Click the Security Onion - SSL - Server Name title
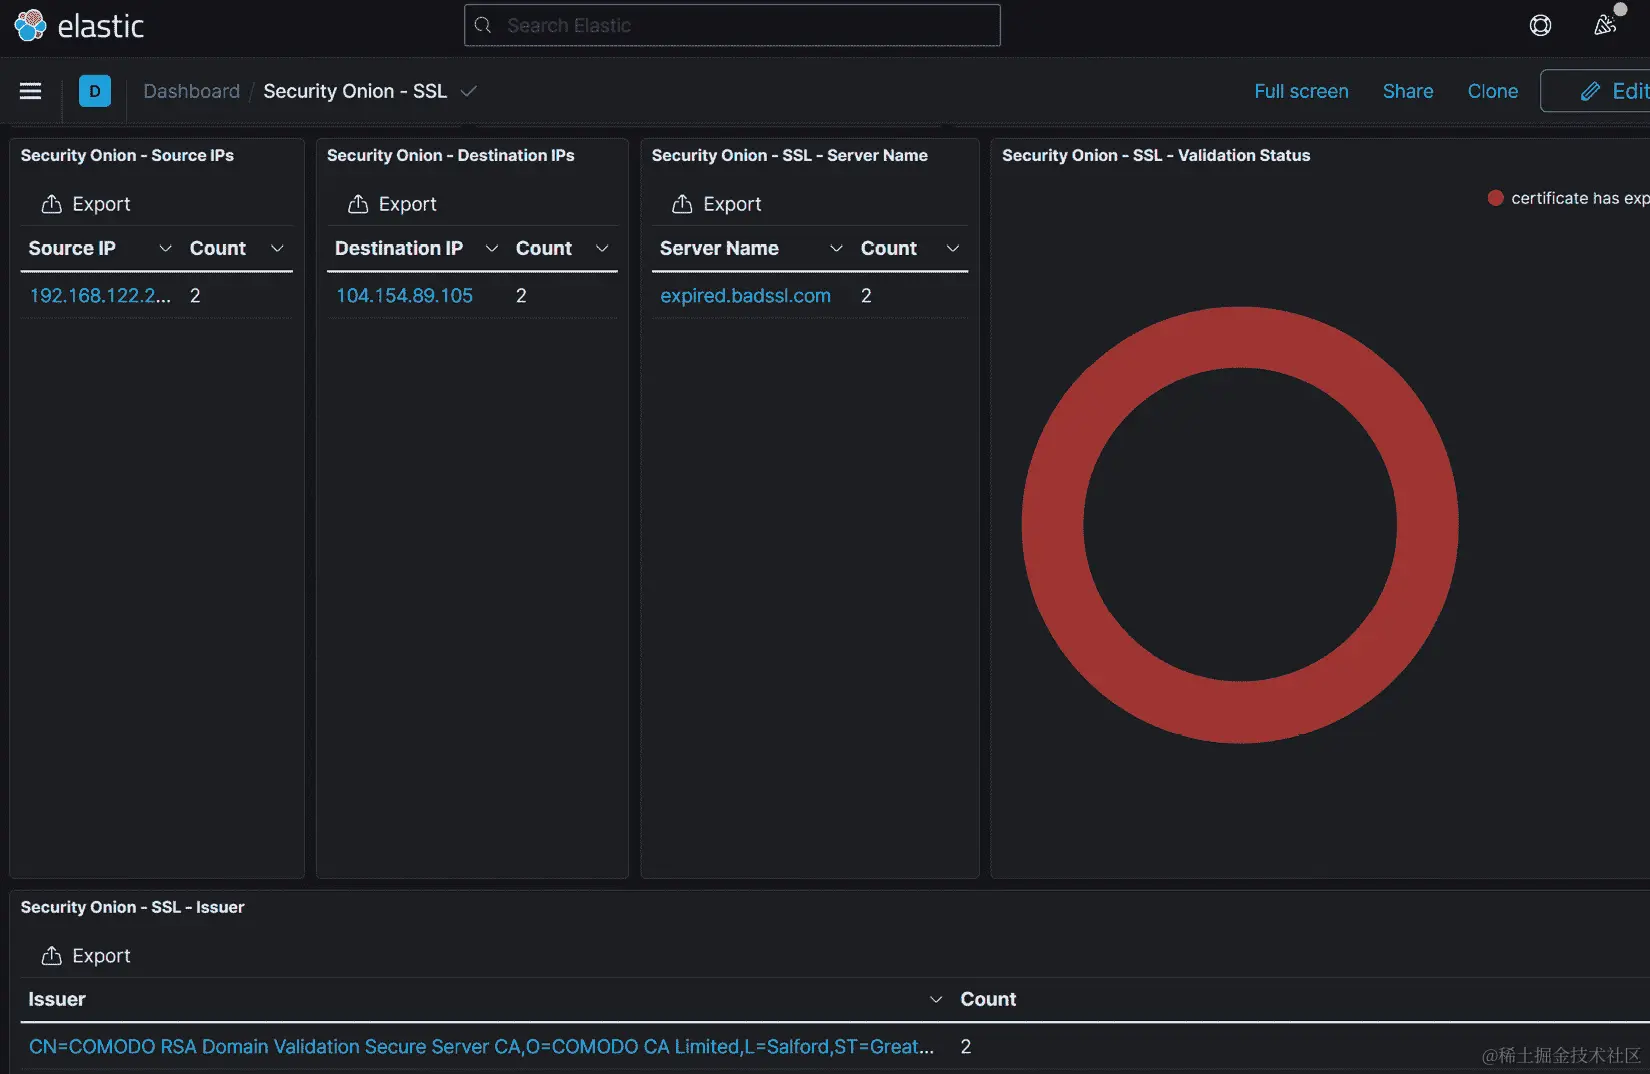 (790, 155)
